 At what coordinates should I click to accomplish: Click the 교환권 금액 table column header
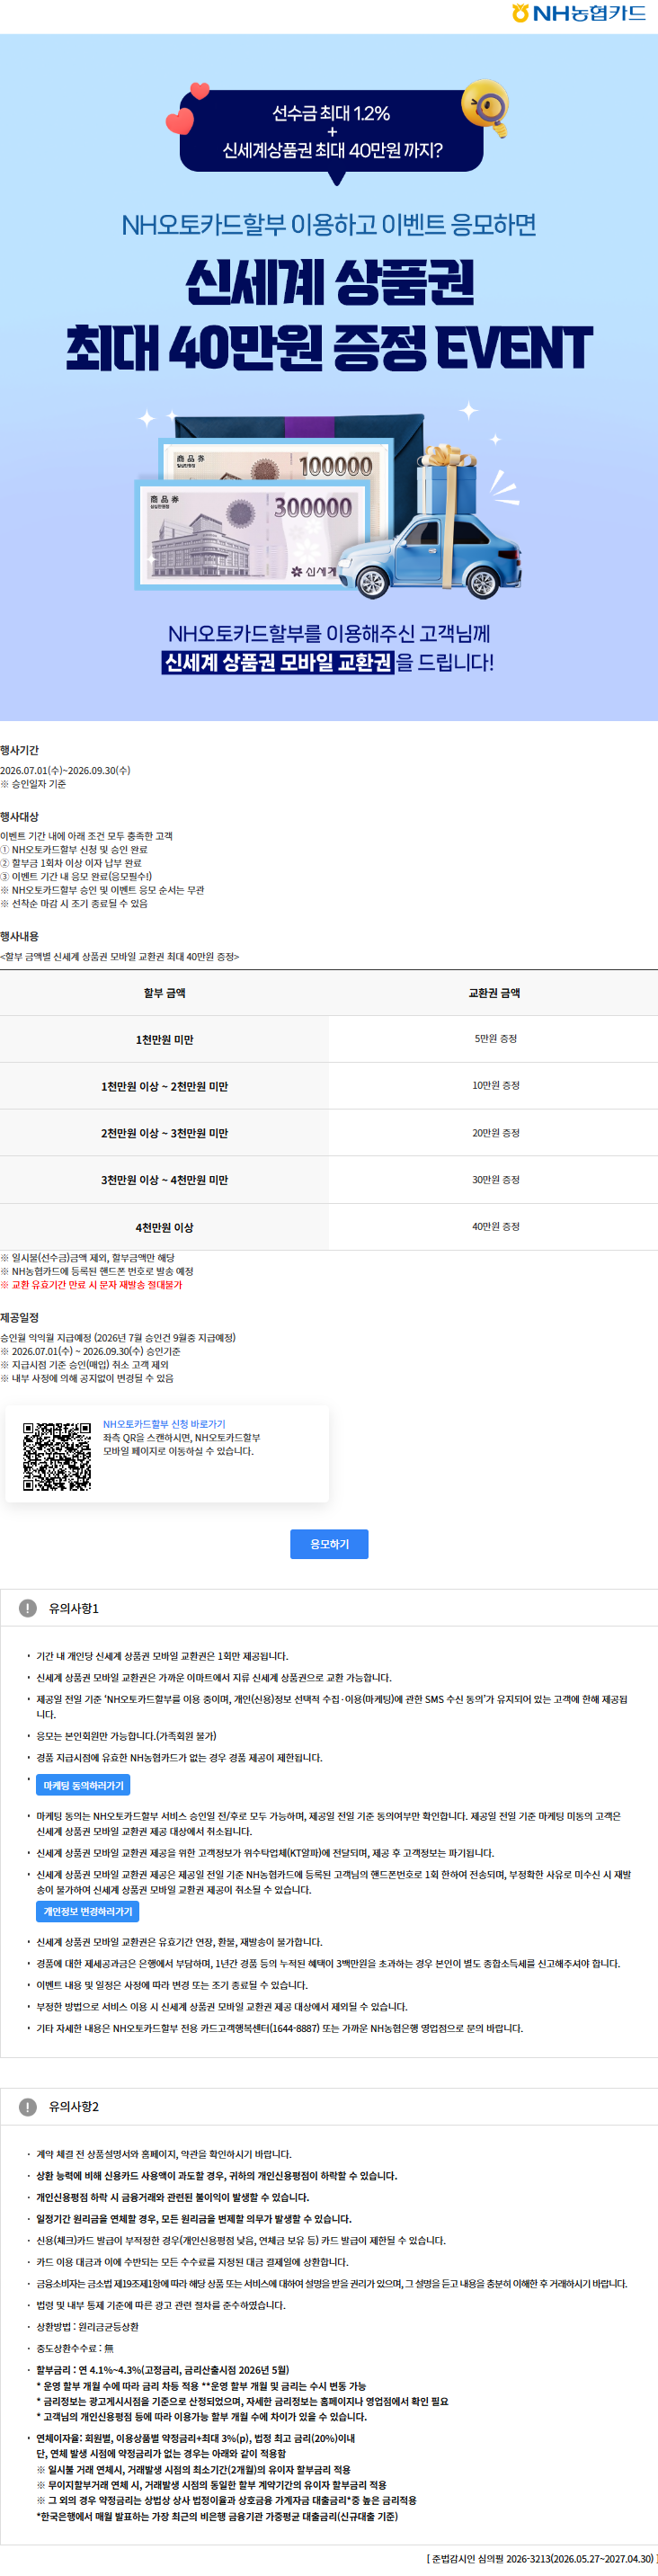pos(494,993)
